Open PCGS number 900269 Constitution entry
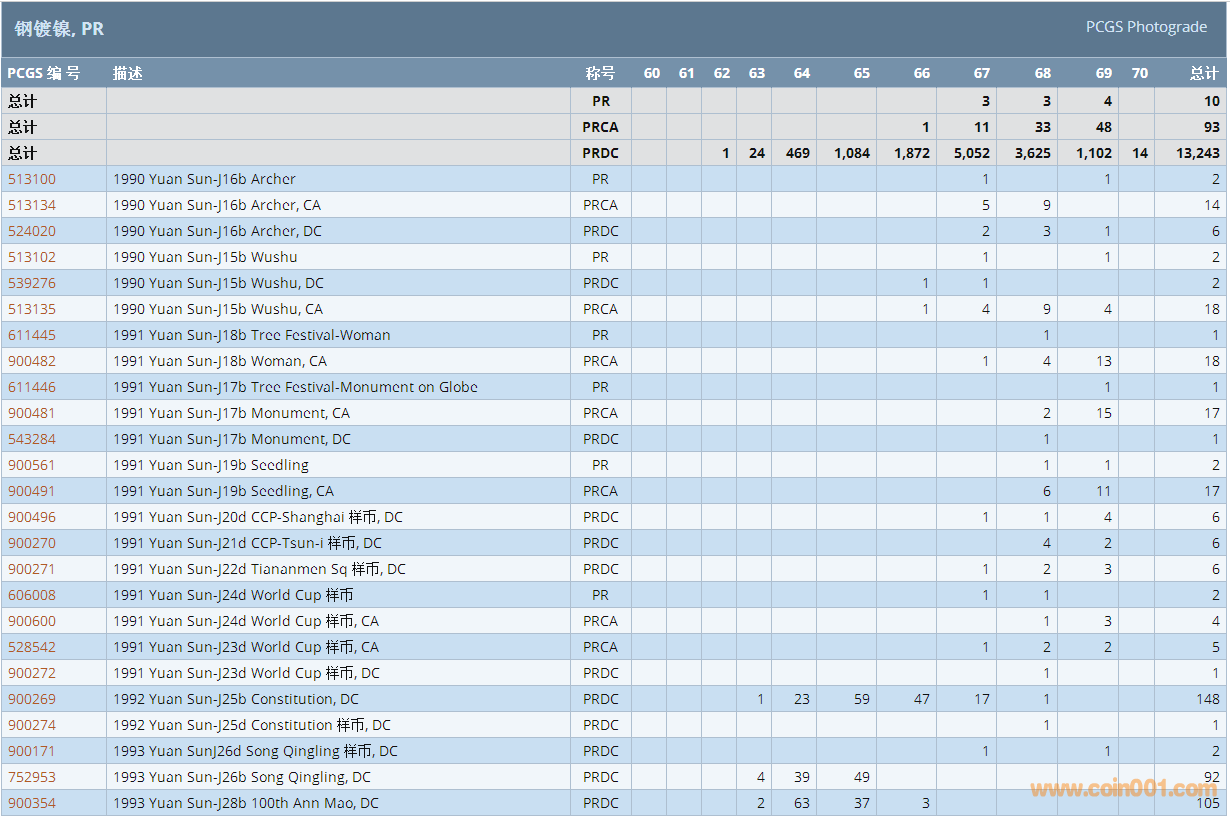The width and height of the screenshot is (1230, 816). coord(32,699)
